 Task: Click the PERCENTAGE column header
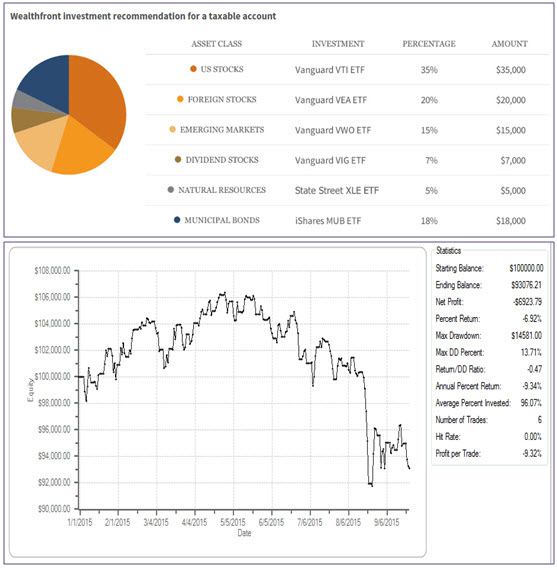click(429, 44)
